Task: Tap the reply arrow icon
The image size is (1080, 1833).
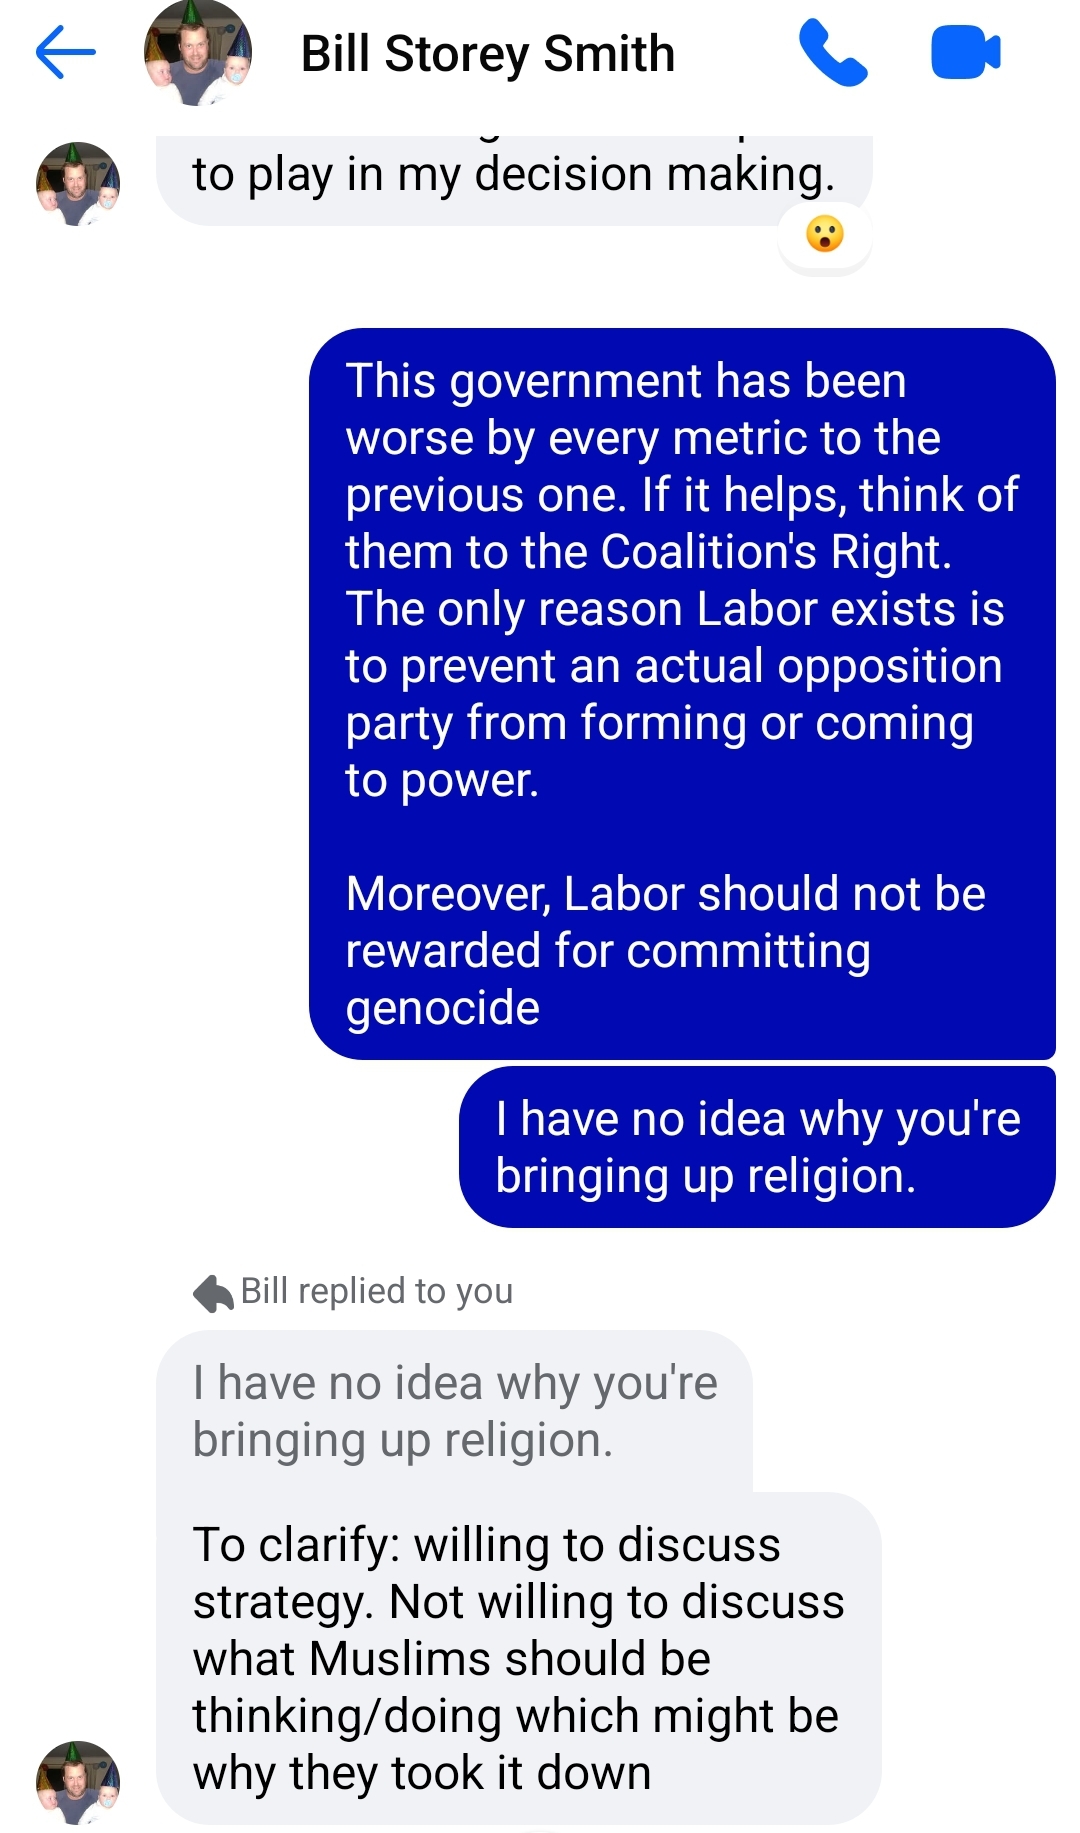Action: click(x=213, y=1293)
